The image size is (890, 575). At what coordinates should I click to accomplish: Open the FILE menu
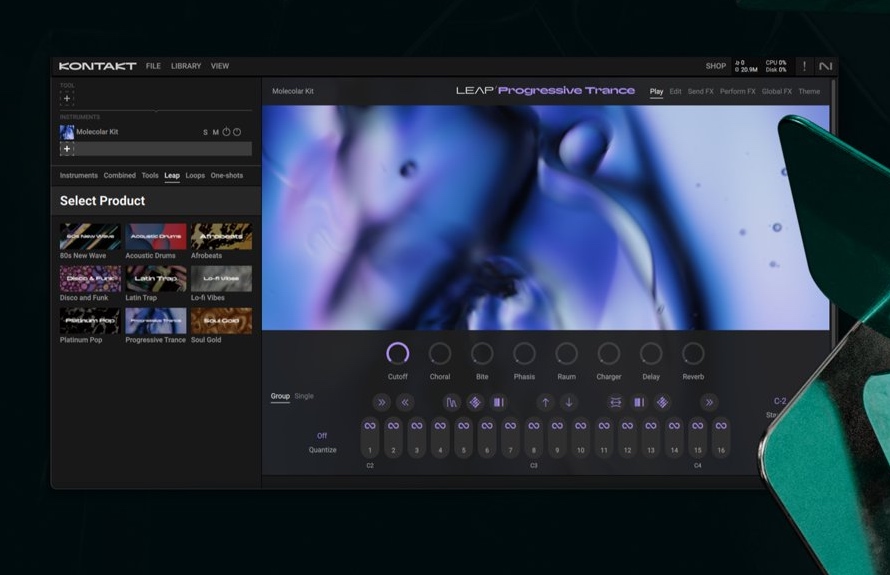(x=153, y=66)
